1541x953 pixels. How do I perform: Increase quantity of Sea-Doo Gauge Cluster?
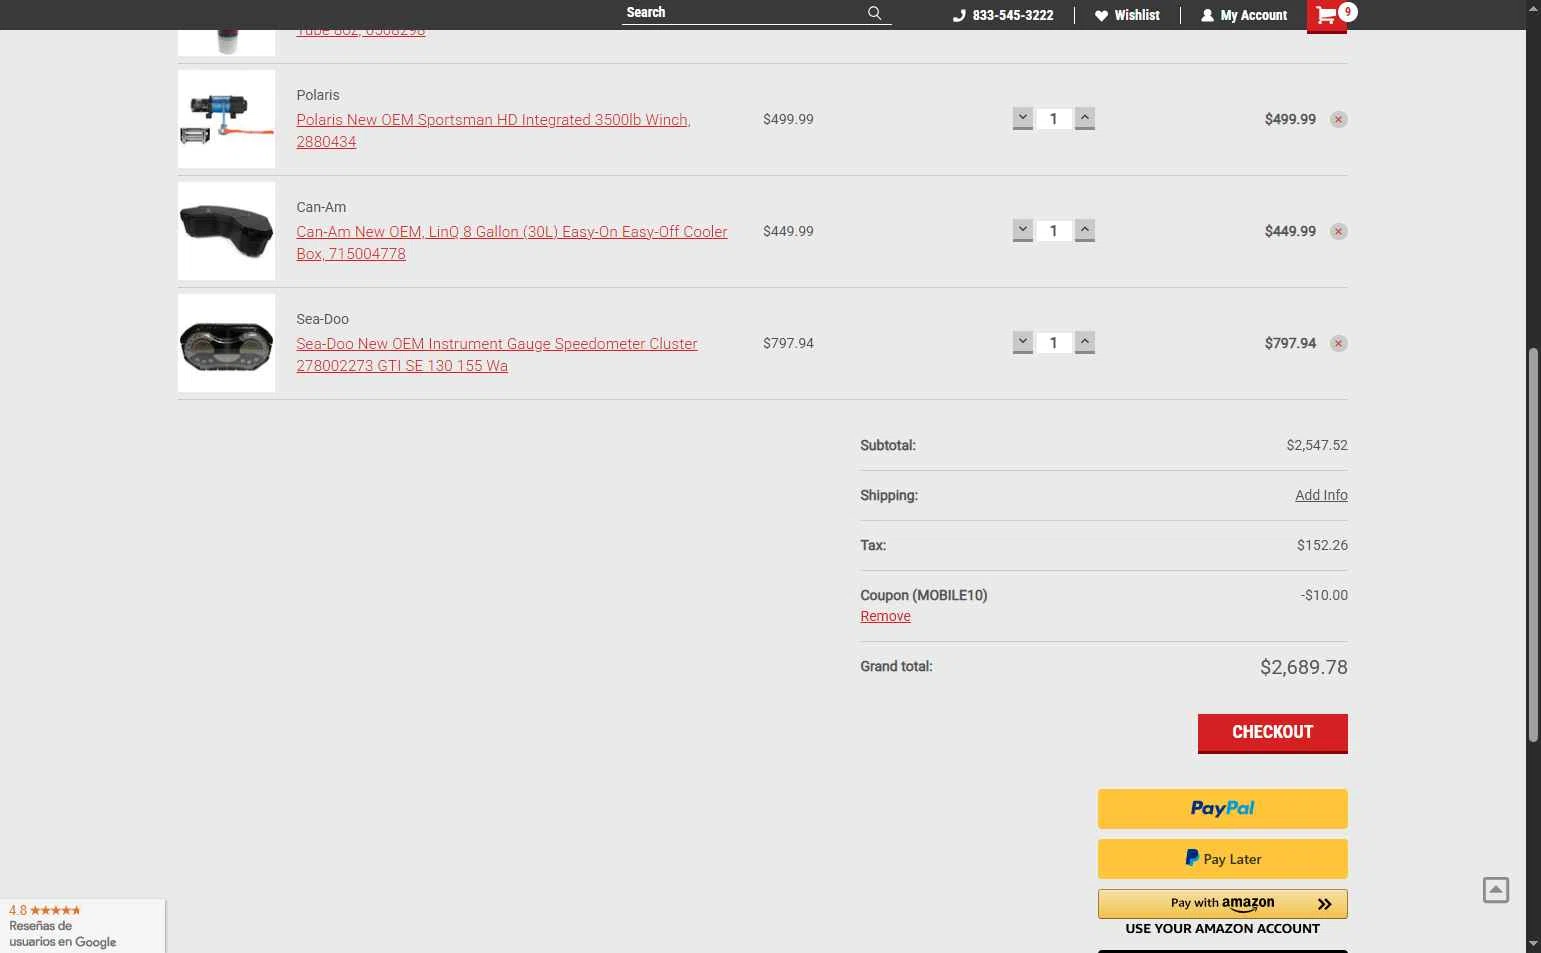[x=1084, y=343]
